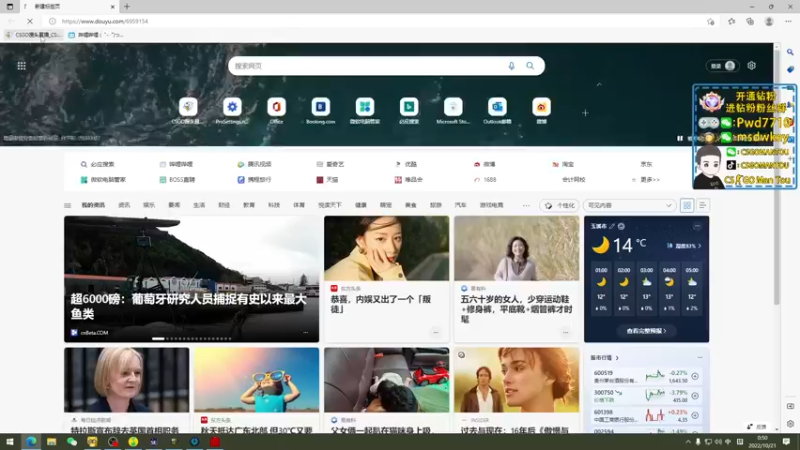
Task: Open more news categories ellipsis
Action: tap(526, 205)
